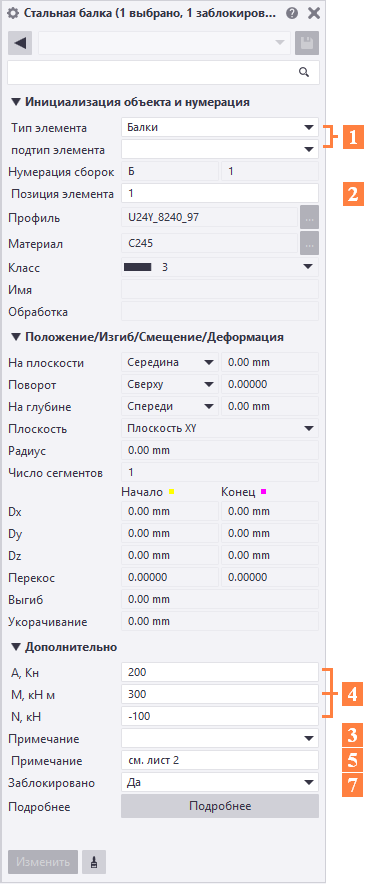380x884 pixels.
Task: Open the Плоскость XY dropdown
Action: (x=220, y=428)
